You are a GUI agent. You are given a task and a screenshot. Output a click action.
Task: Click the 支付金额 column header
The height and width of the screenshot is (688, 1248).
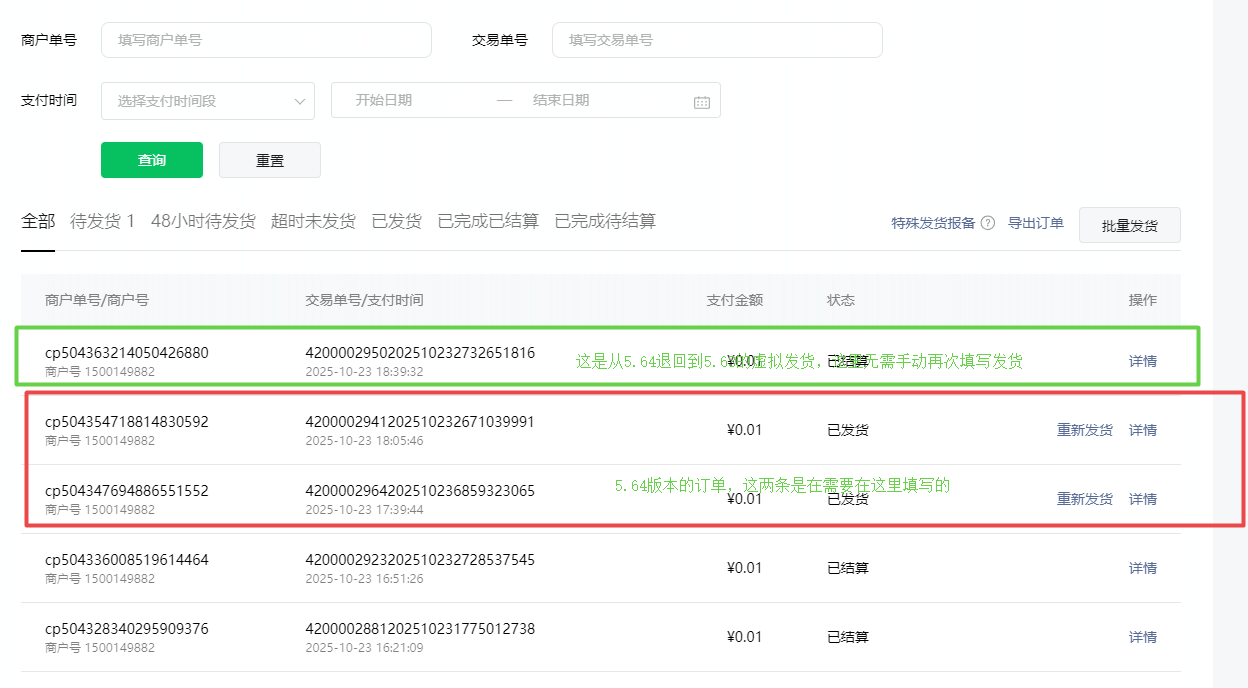tap(735, 300)
